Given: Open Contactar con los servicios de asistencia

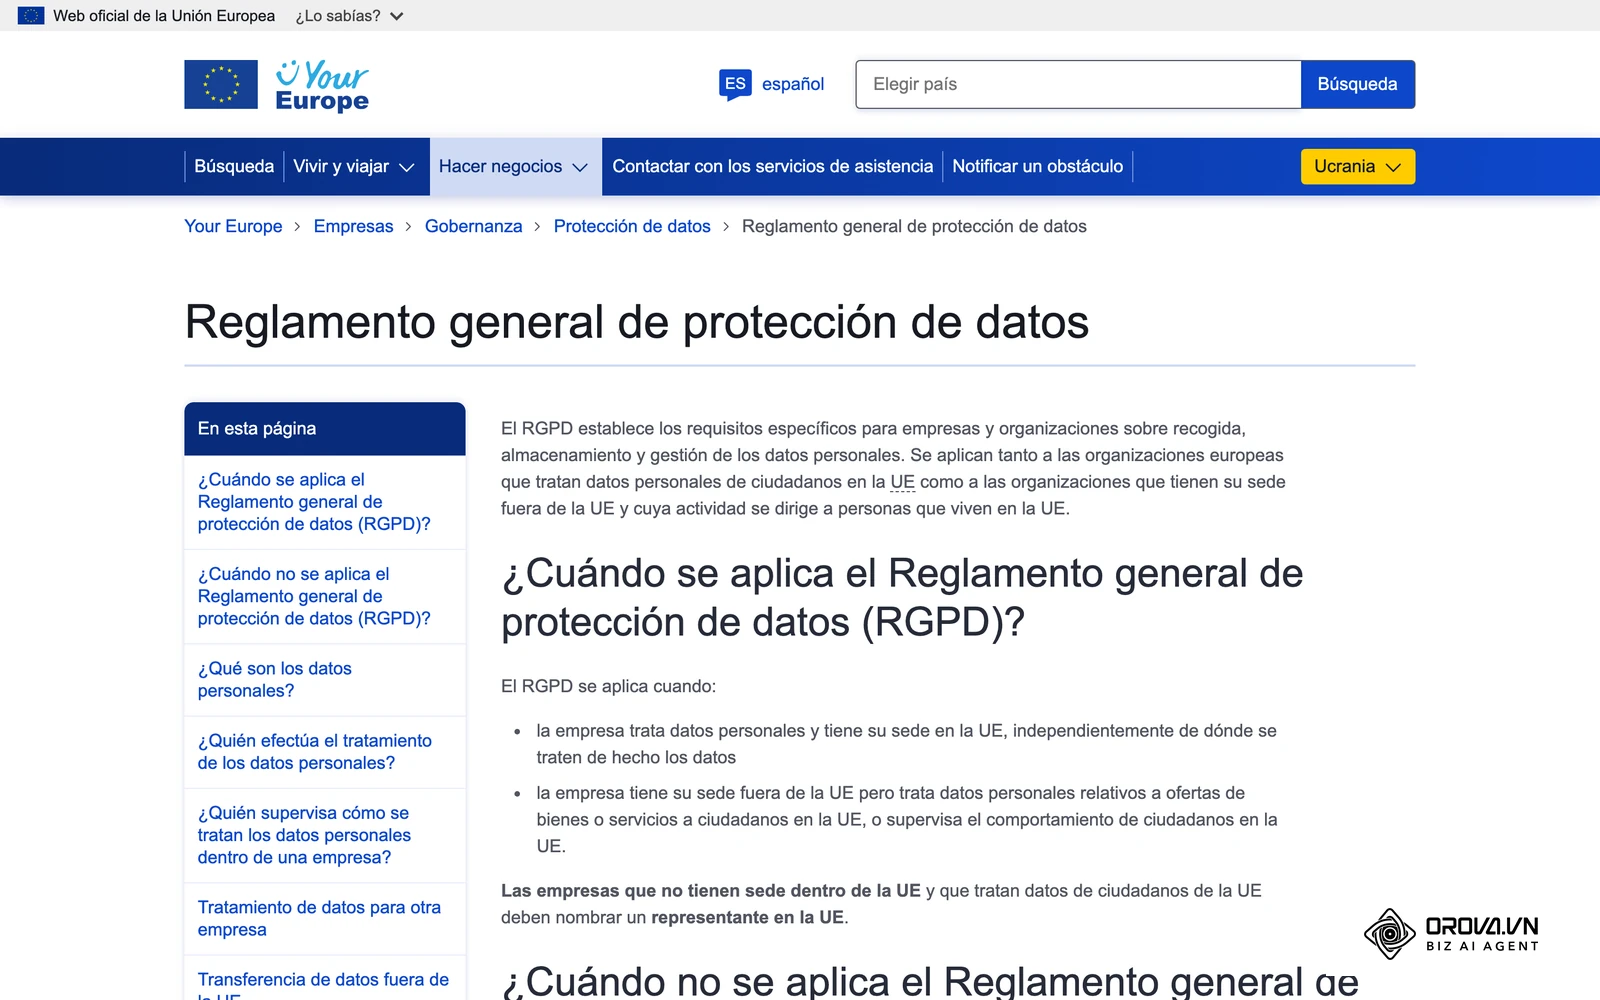Looking at the screenshot, I should 773,167.
